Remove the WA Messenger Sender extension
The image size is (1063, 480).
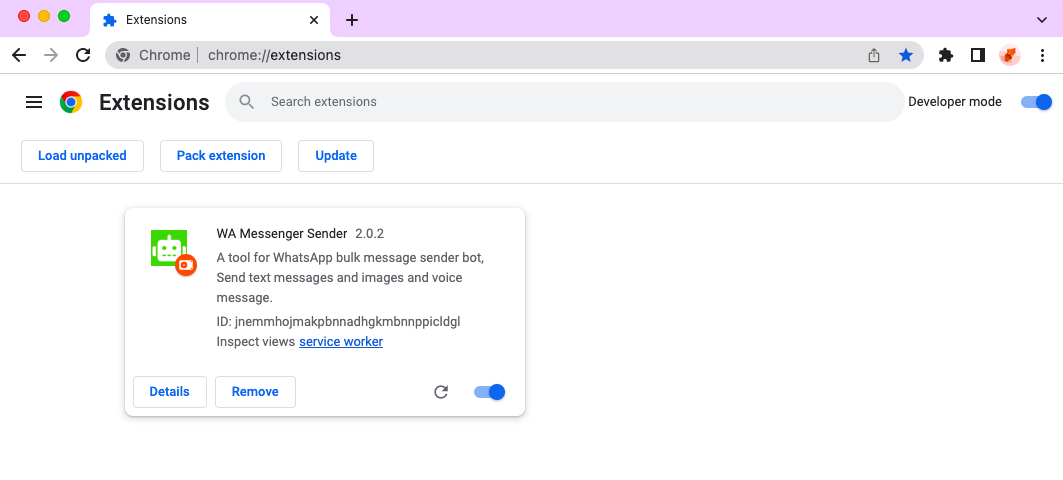(255, 392)
